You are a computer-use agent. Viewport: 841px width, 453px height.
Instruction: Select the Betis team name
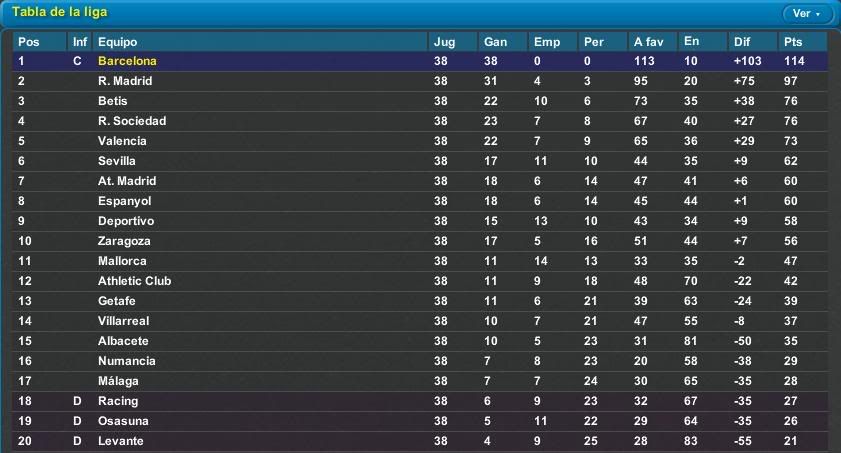coord(113,101)
